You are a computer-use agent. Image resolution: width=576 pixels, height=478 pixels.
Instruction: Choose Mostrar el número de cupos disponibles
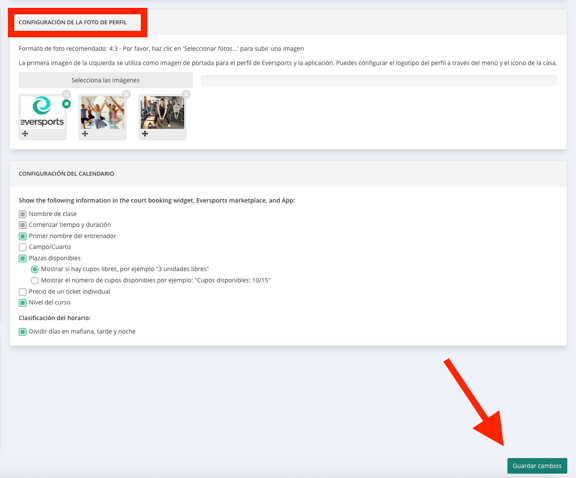tap(35, 281)
